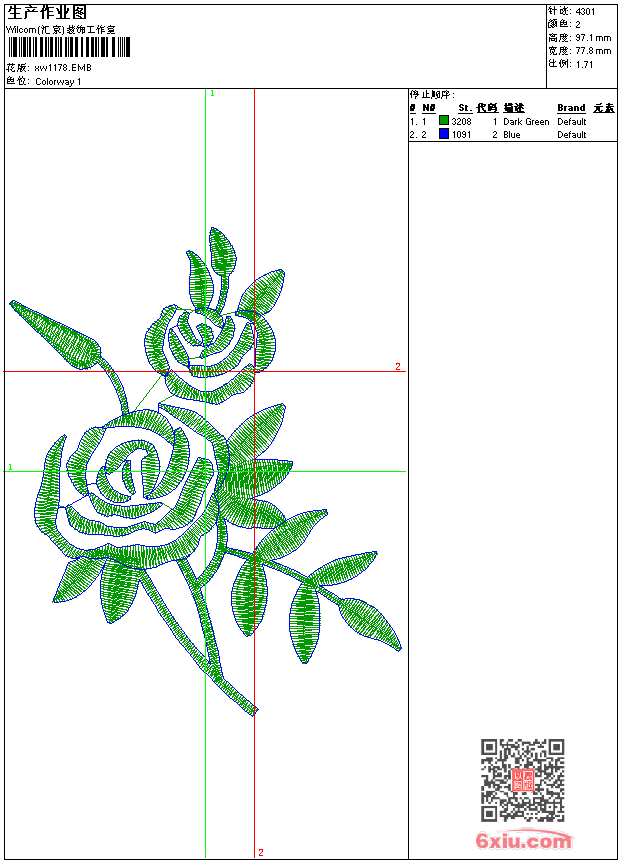
Task: Click the 描述 column header
Action: click(514, 108)
